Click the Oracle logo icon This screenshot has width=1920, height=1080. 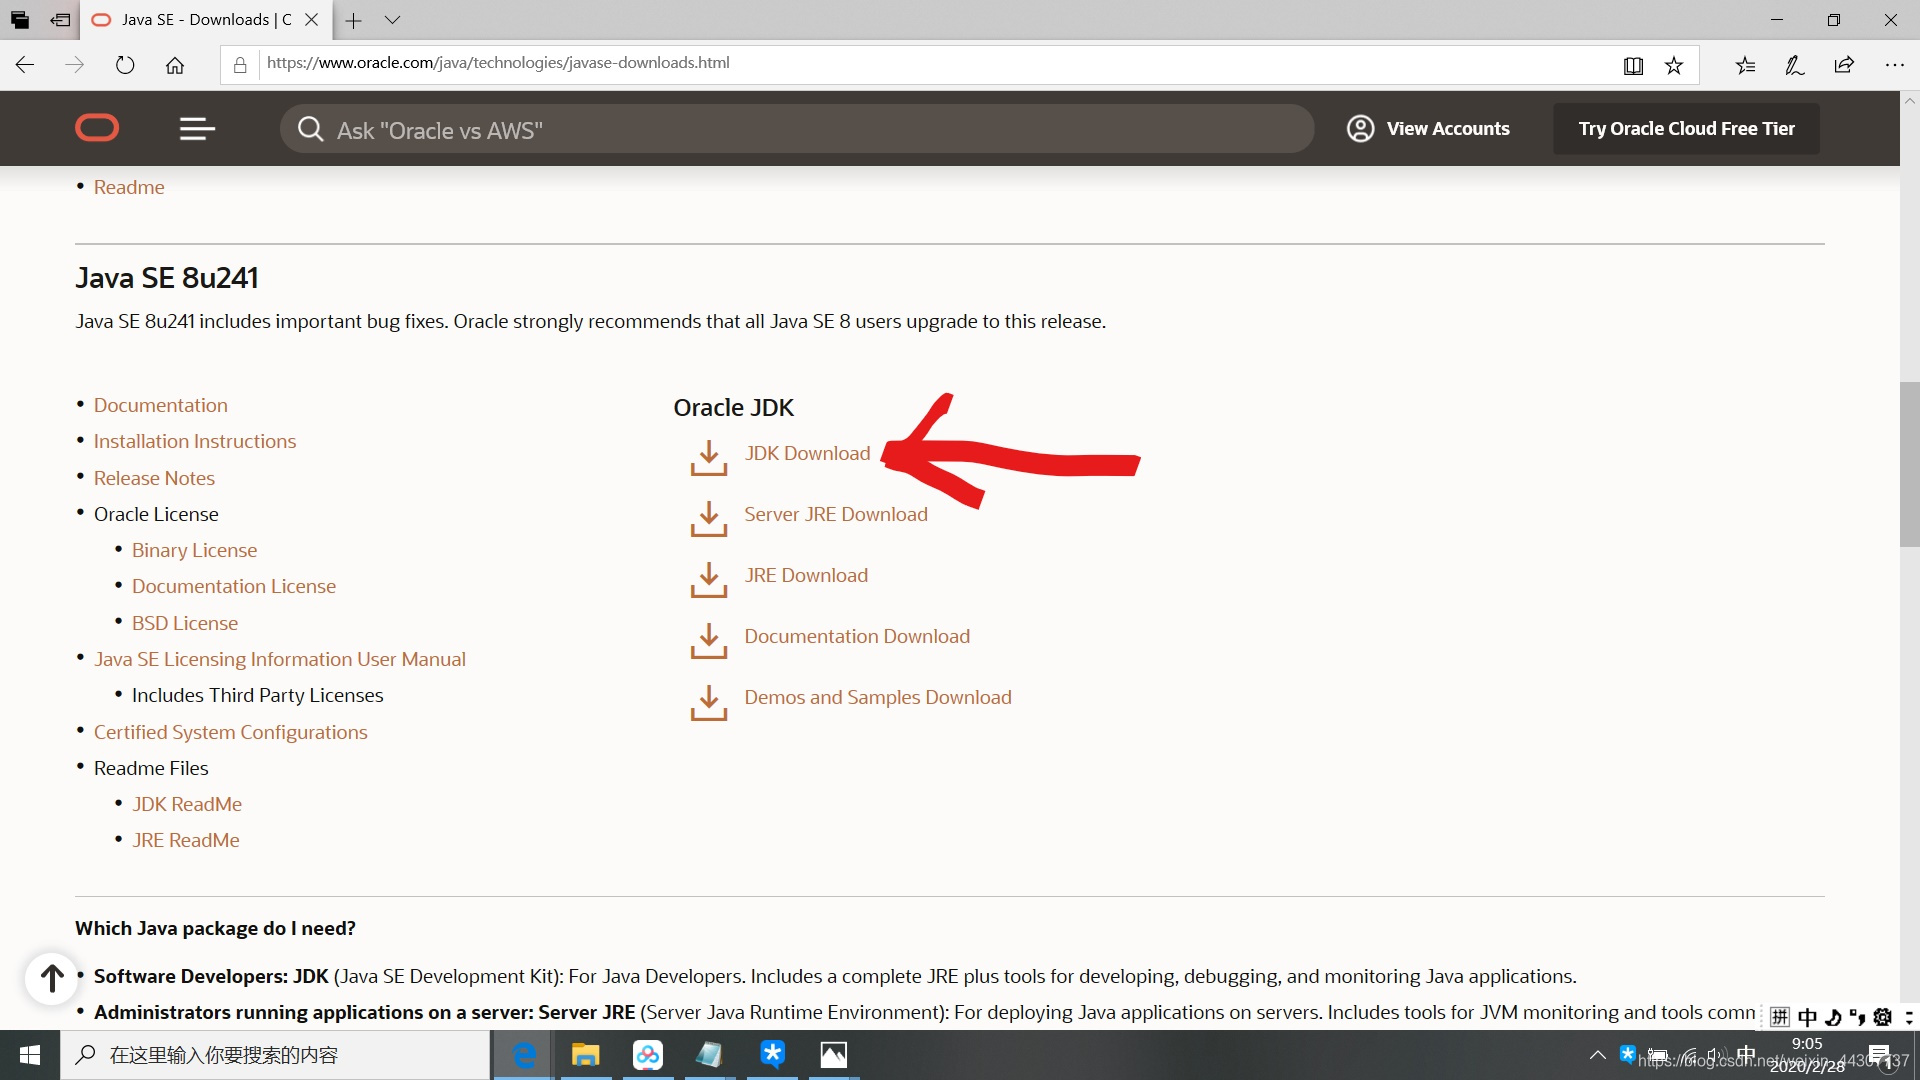click(97, 128)
